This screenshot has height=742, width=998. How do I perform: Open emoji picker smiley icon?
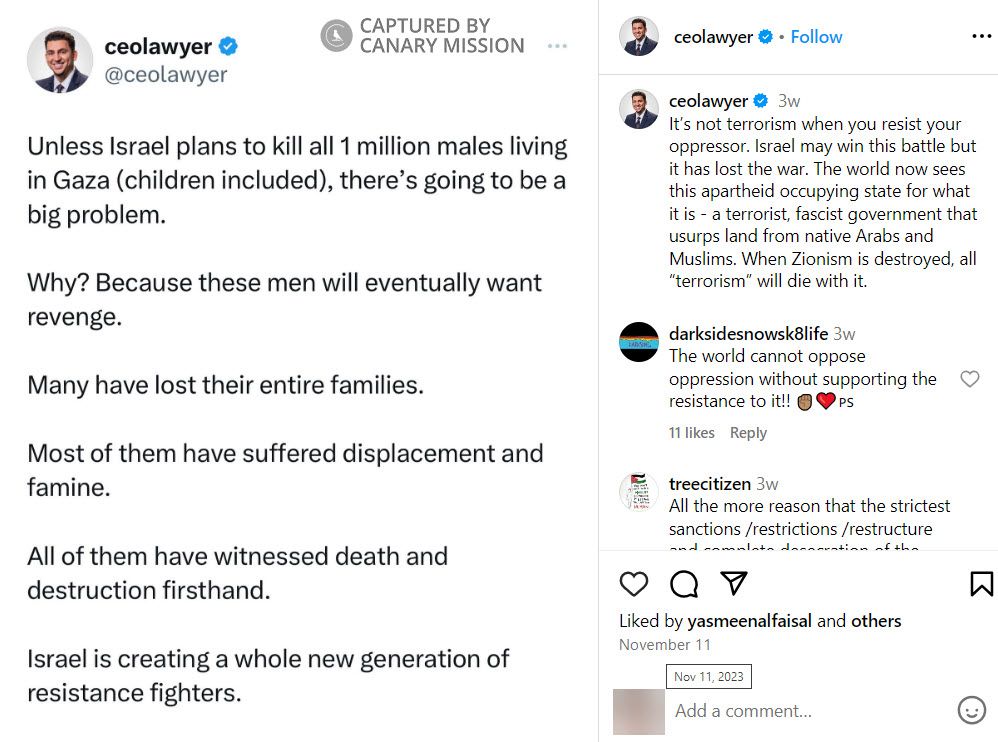(971, 710)
